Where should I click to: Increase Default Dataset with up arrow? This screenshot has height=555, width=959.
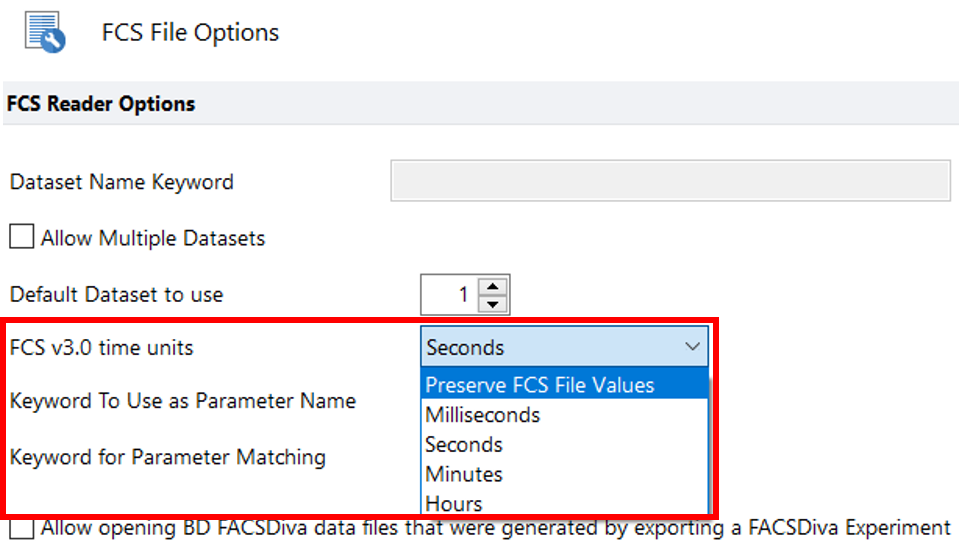[494, 286]
